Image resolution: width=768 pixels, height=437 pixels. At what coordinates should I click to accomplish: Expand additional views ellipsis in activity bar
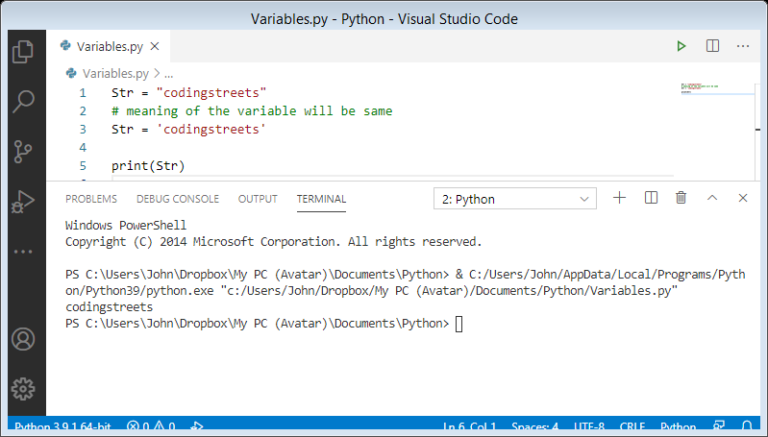click(x=22, y=251)
